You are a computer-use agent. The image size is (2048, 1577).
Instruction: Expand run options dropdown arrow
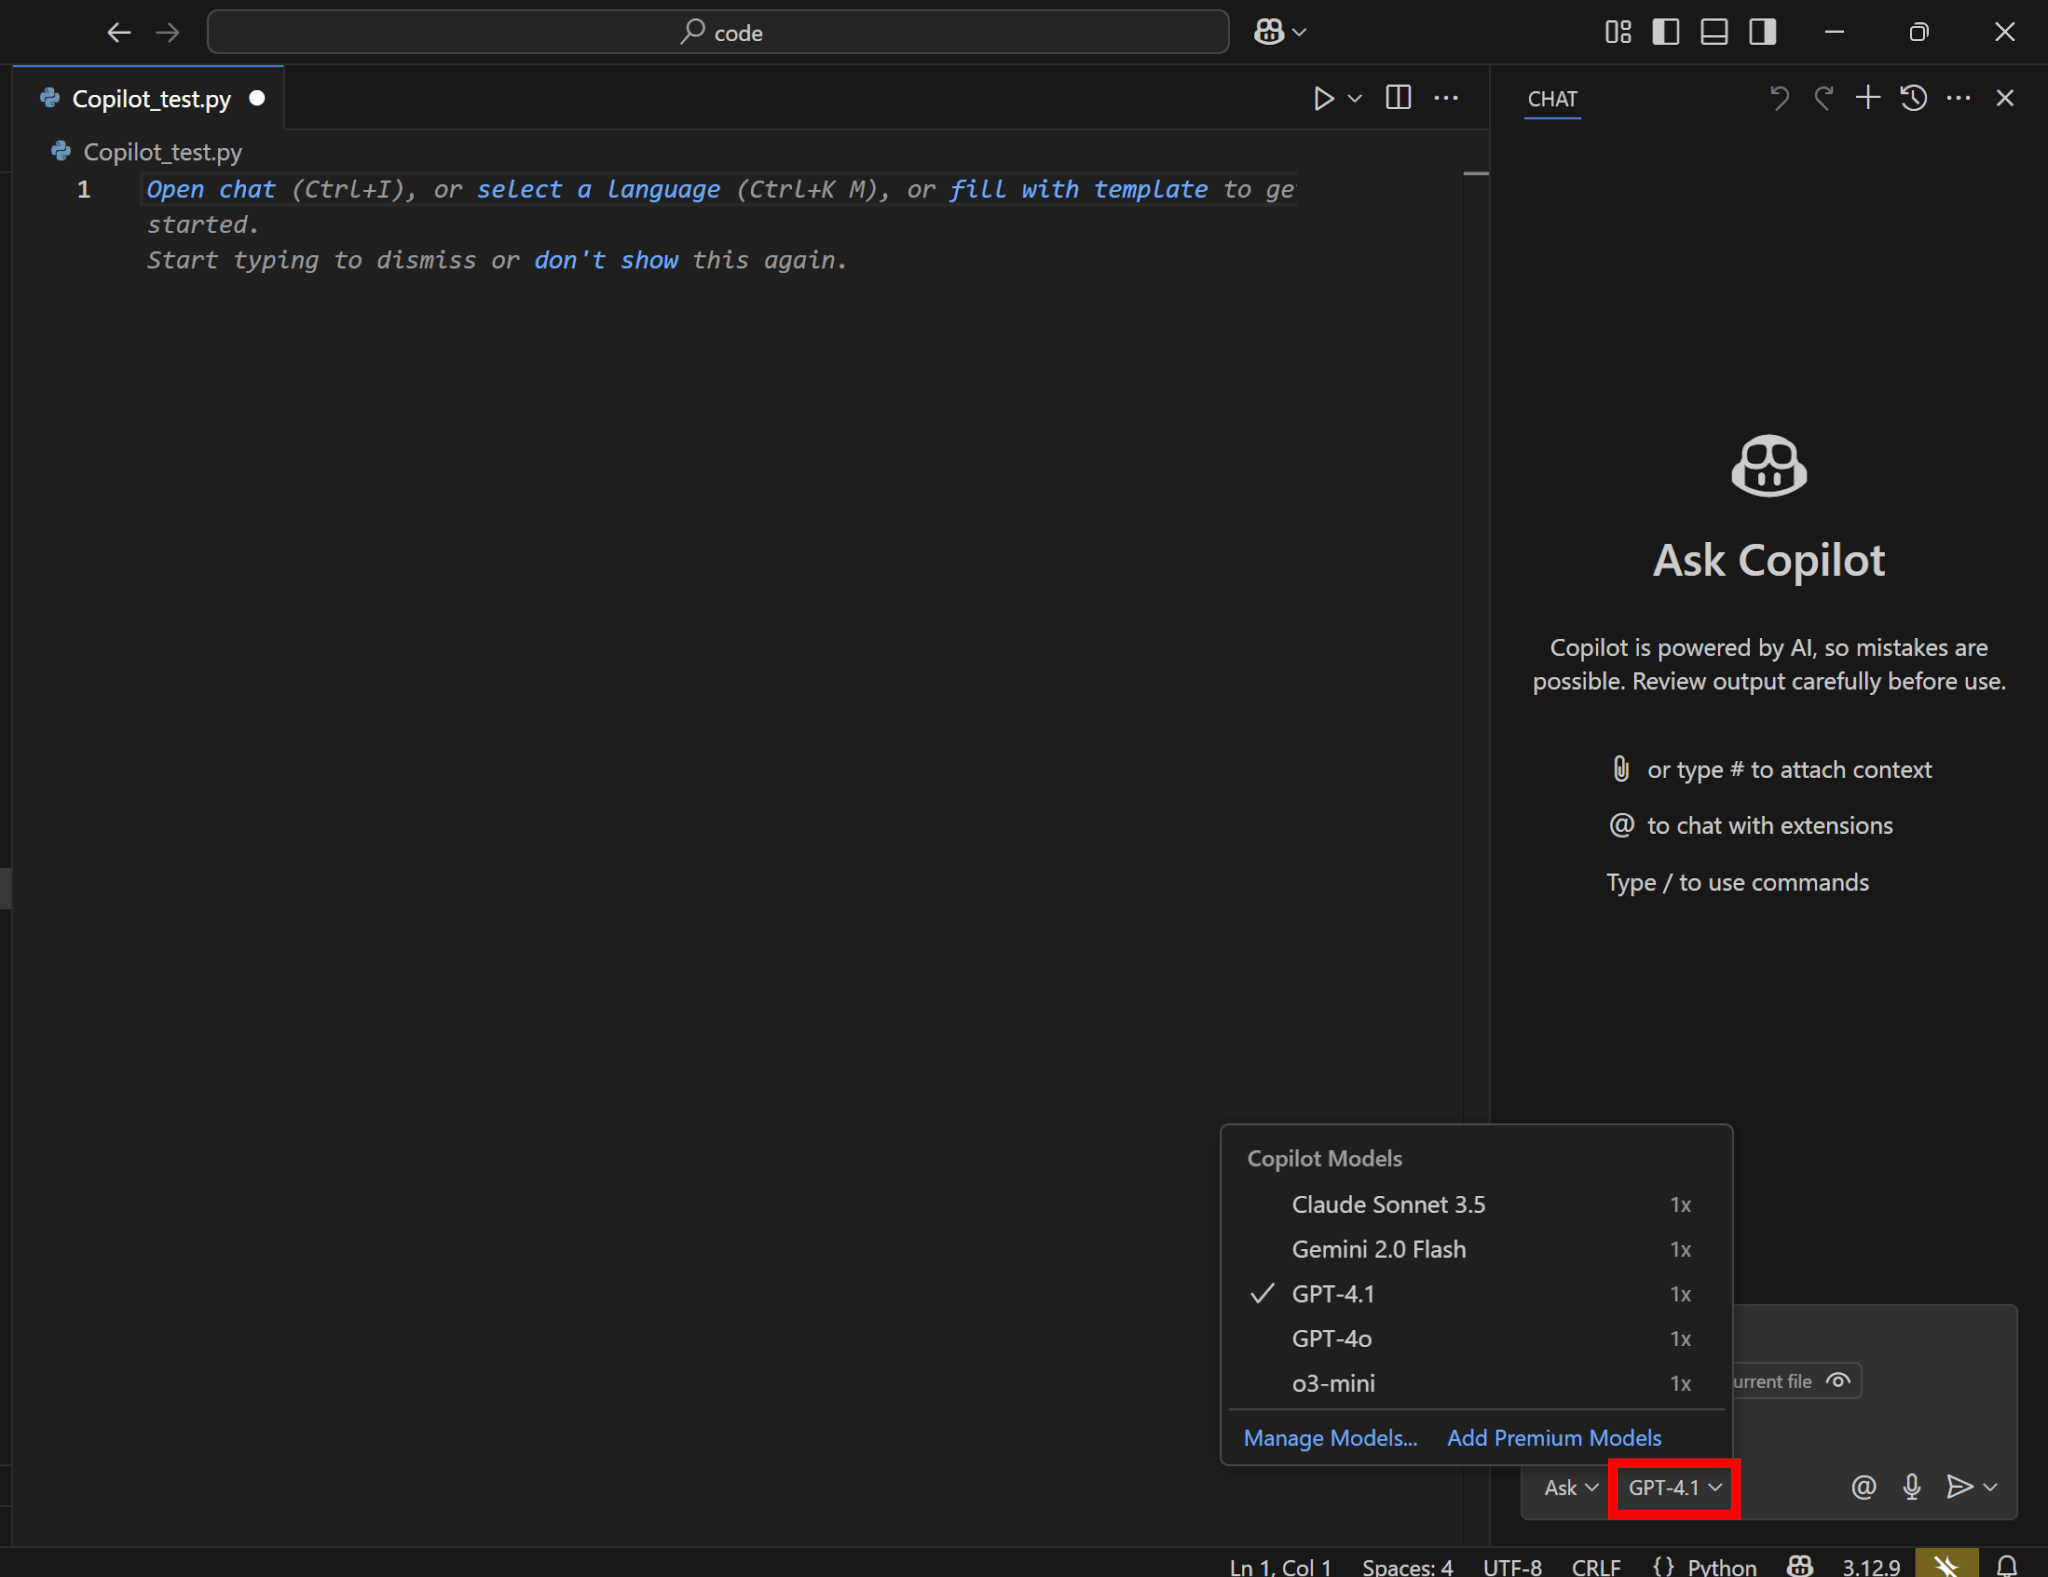tap(1355, 98)
